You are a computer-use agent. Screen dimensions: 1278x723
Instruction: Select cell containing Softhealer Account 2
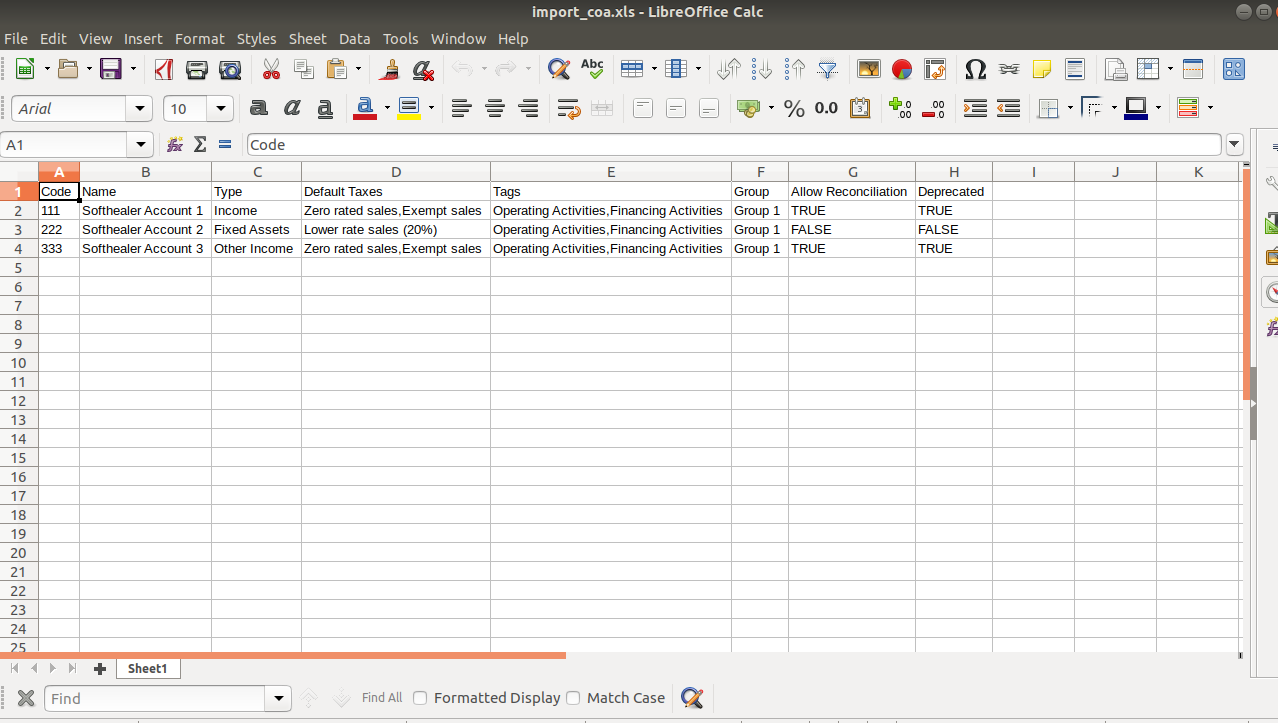coord(145,229)
